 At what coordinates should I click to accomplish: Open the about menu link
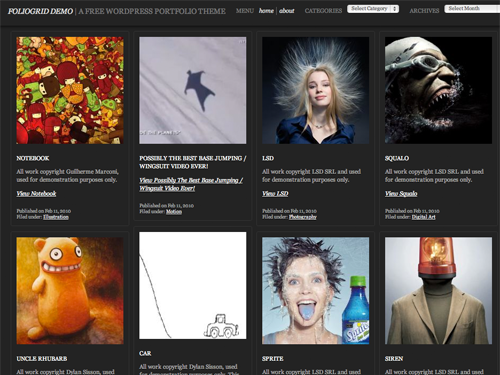tap(287, 11)
